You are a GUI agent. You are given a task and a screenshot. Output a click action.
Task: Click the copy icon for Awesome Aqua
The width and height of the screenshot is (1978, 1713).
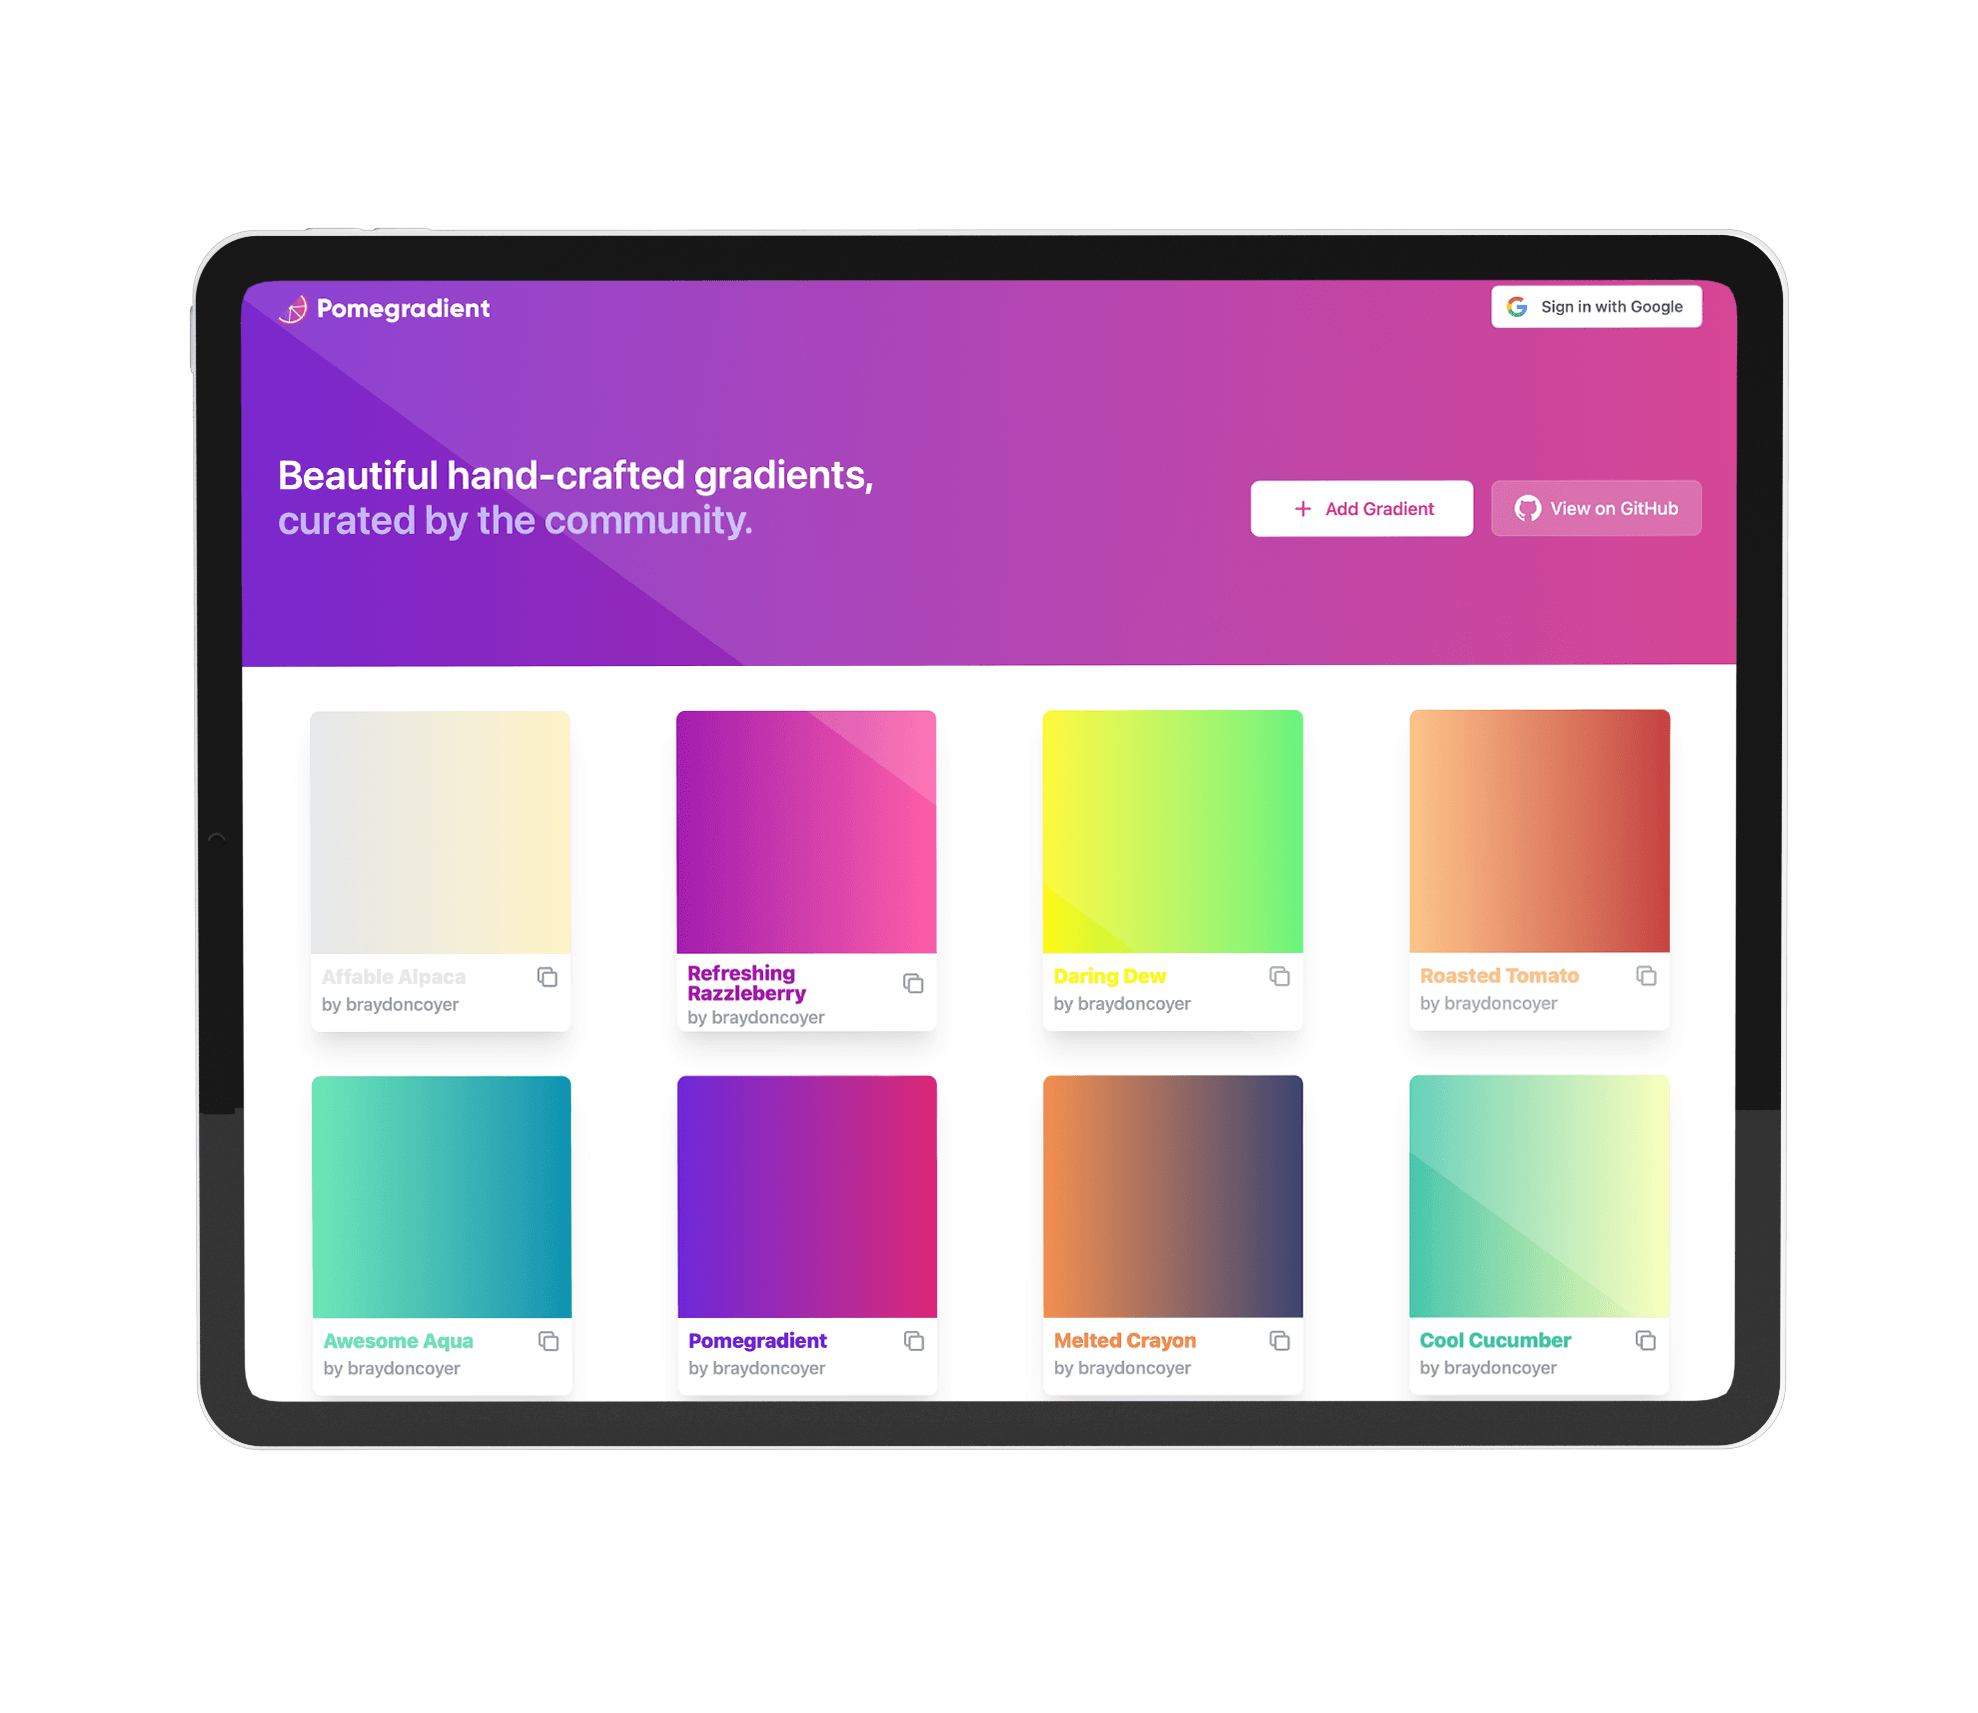click(550, 1341)
